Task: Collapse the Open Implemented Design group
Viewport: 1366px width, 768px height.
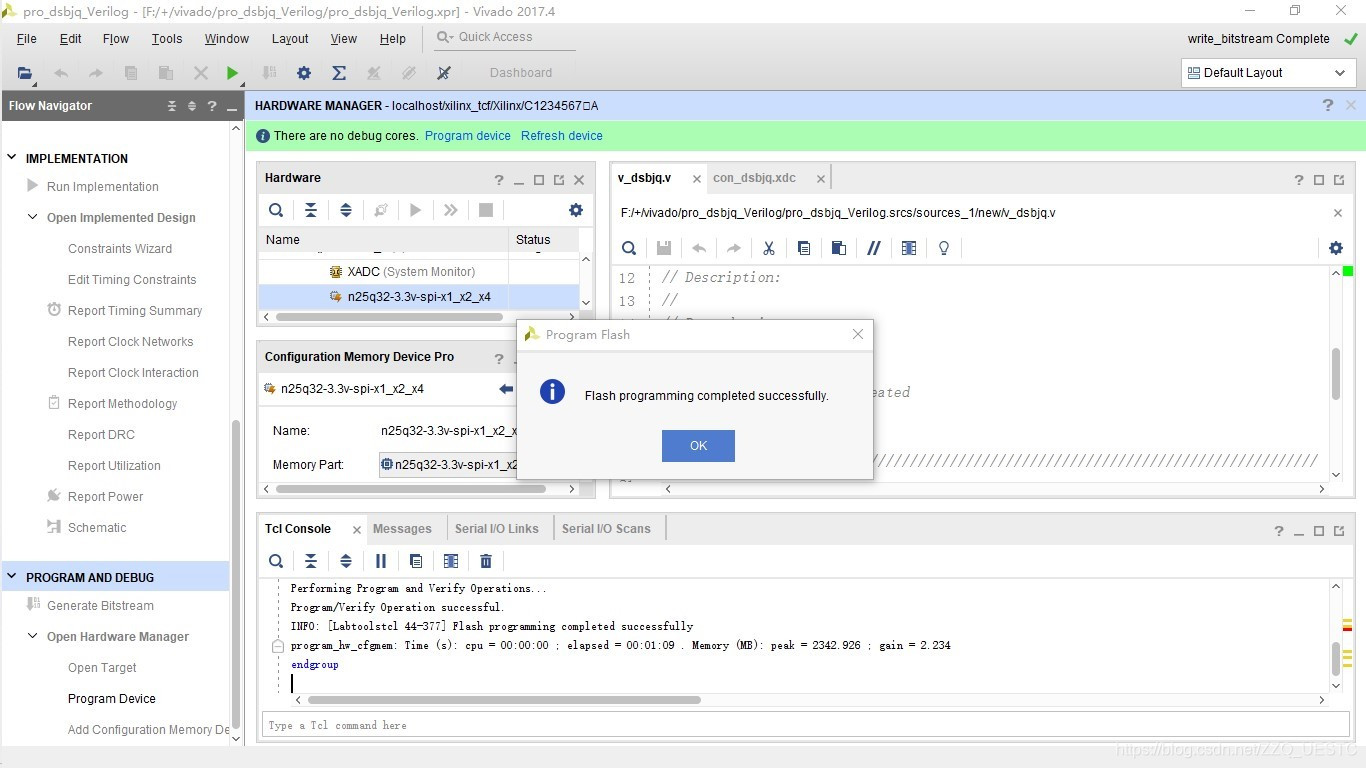Action: (33, 217)
